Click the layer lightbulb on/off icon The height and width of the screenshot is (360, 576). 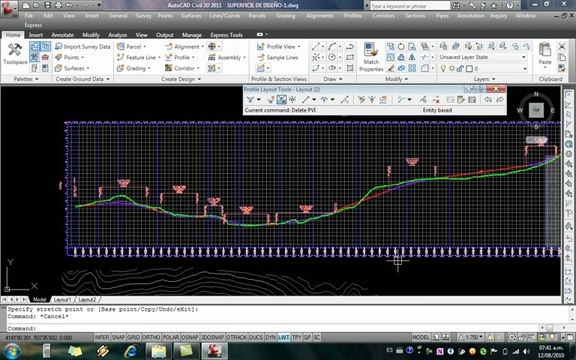(x=443, y=69)
